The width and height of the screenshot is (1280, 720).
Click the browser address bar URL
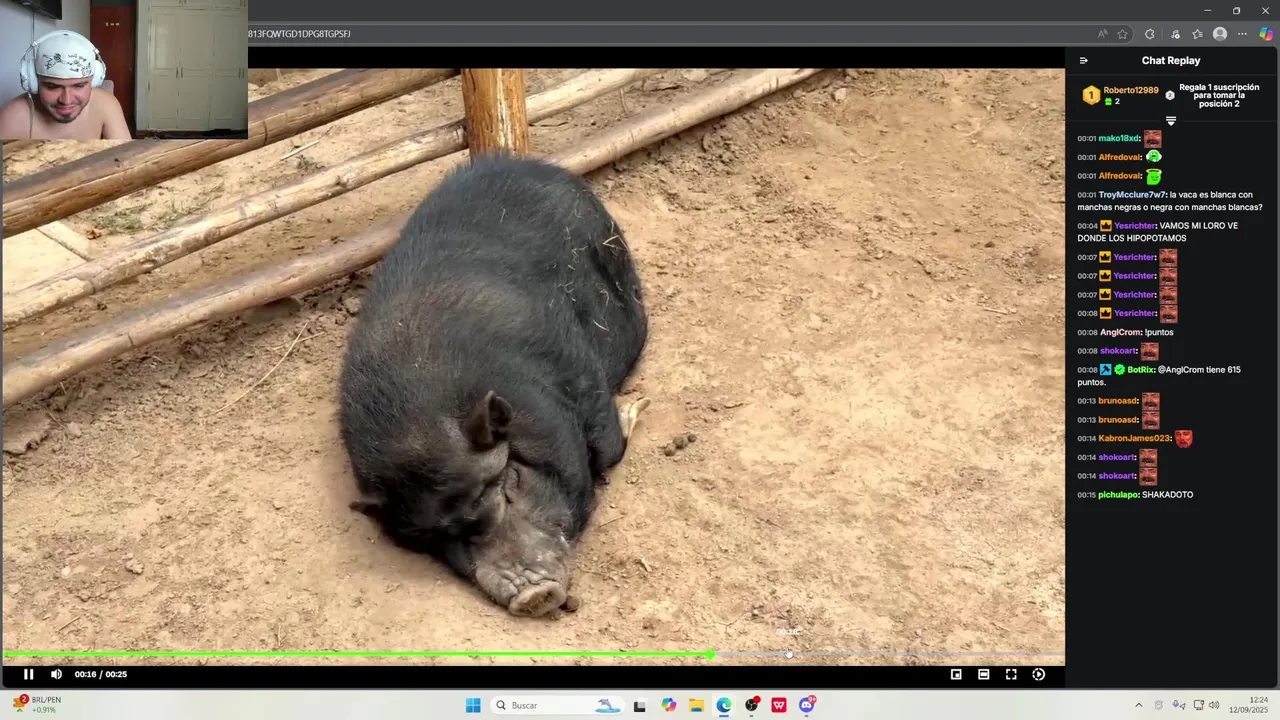[x=299, y=34]
